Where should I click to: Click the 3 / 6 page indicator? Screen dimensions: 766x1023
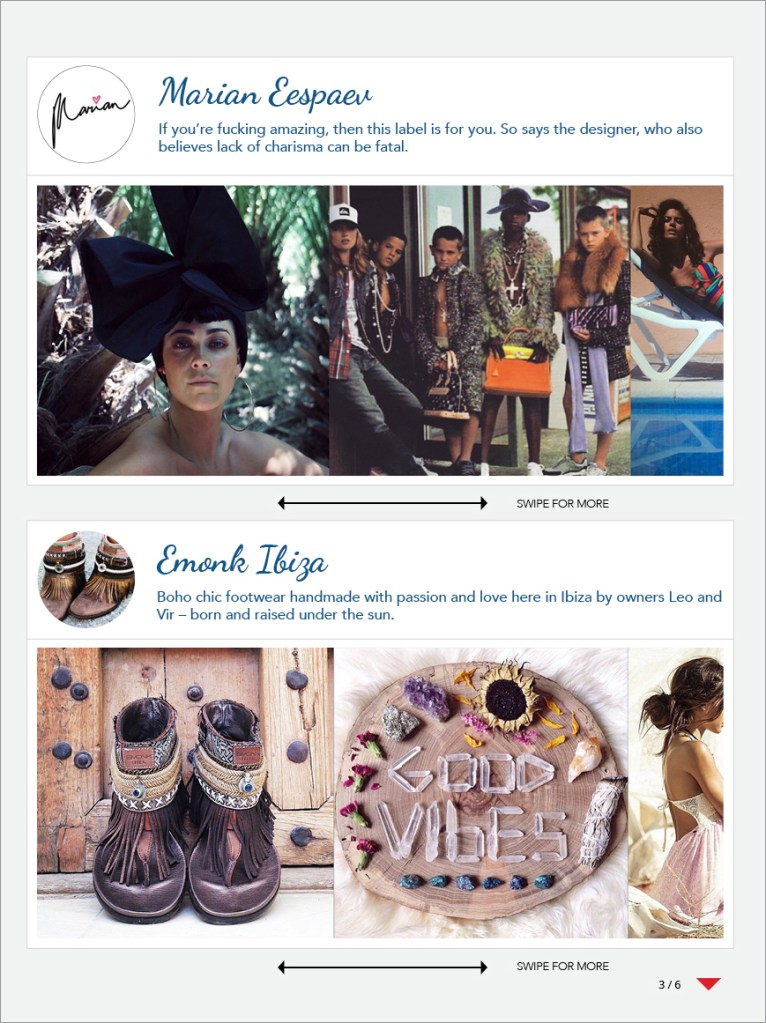(669, 985)
